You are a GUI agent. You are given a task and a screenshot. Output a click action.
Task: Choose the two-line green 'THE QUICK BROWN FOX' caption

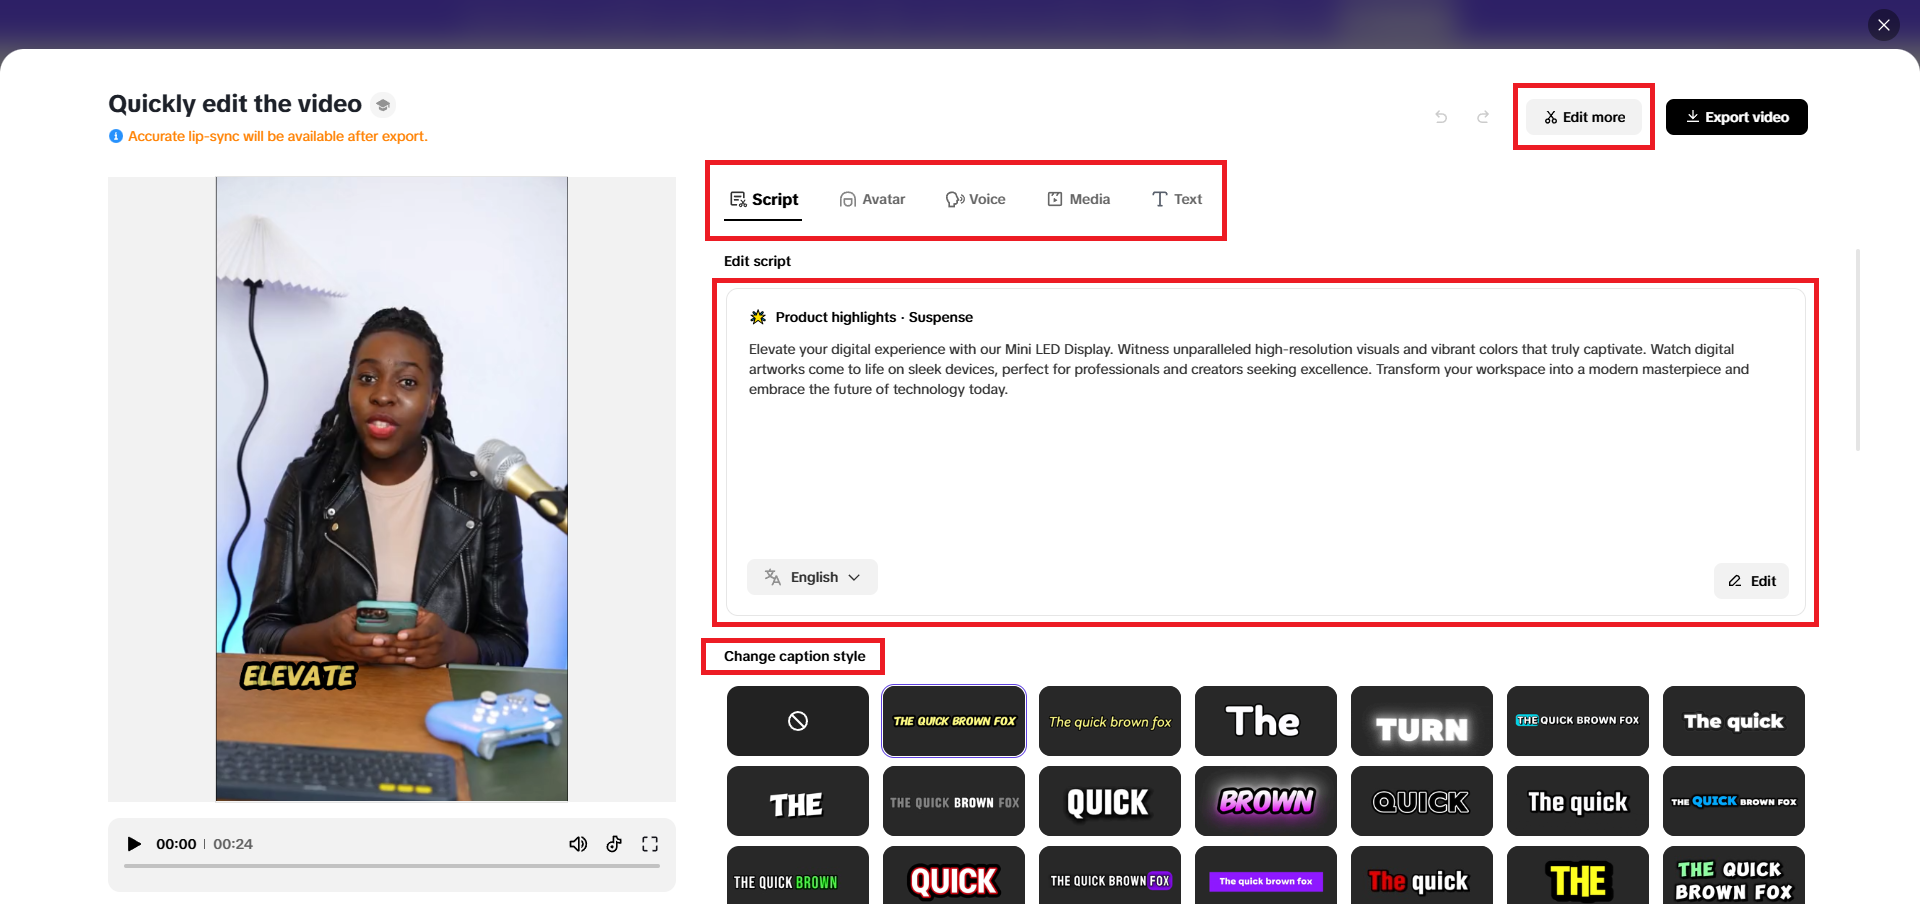click(1734, 877)
